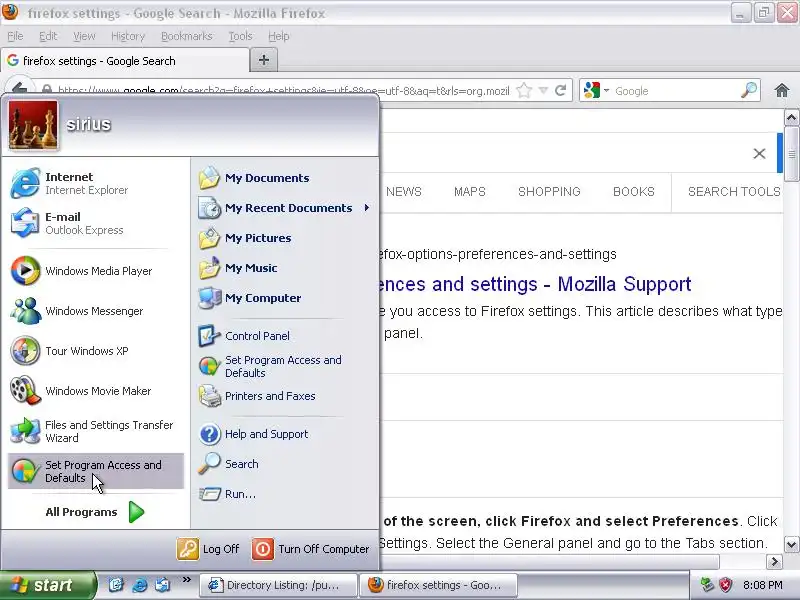
Task: Open Windows Media Player
Action: [x=95, y=270]
